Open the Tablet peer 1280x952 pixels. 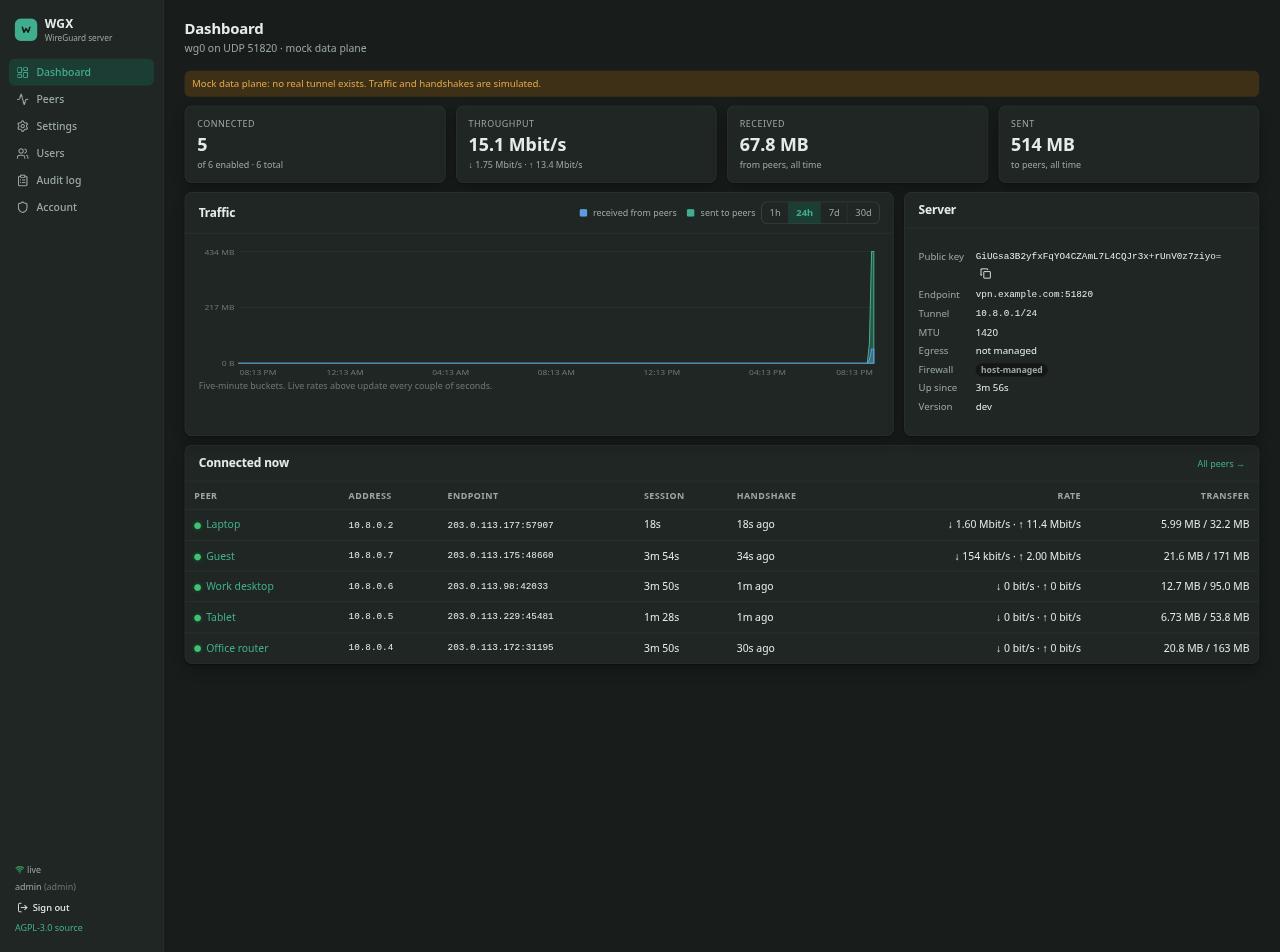[221, 617]
